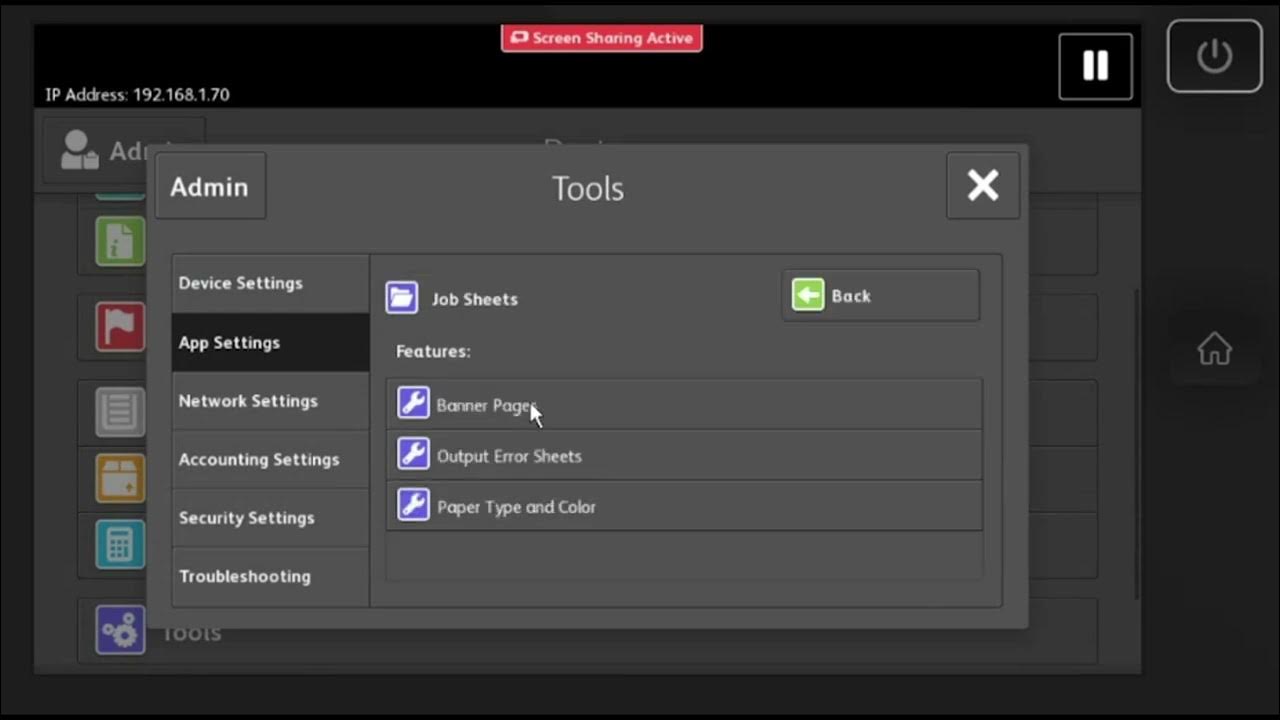Viewport: 1280px width, 720px height.
Task: Open the Paper Type and Color feature
Action: point(684,506)
